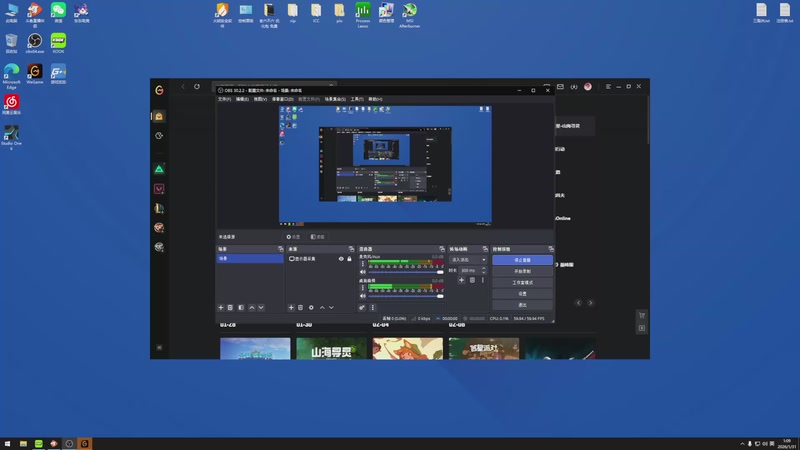Click the Properties button above Sources panel
The width and height of the screenshot is (800, 450).
pos(293,237)
